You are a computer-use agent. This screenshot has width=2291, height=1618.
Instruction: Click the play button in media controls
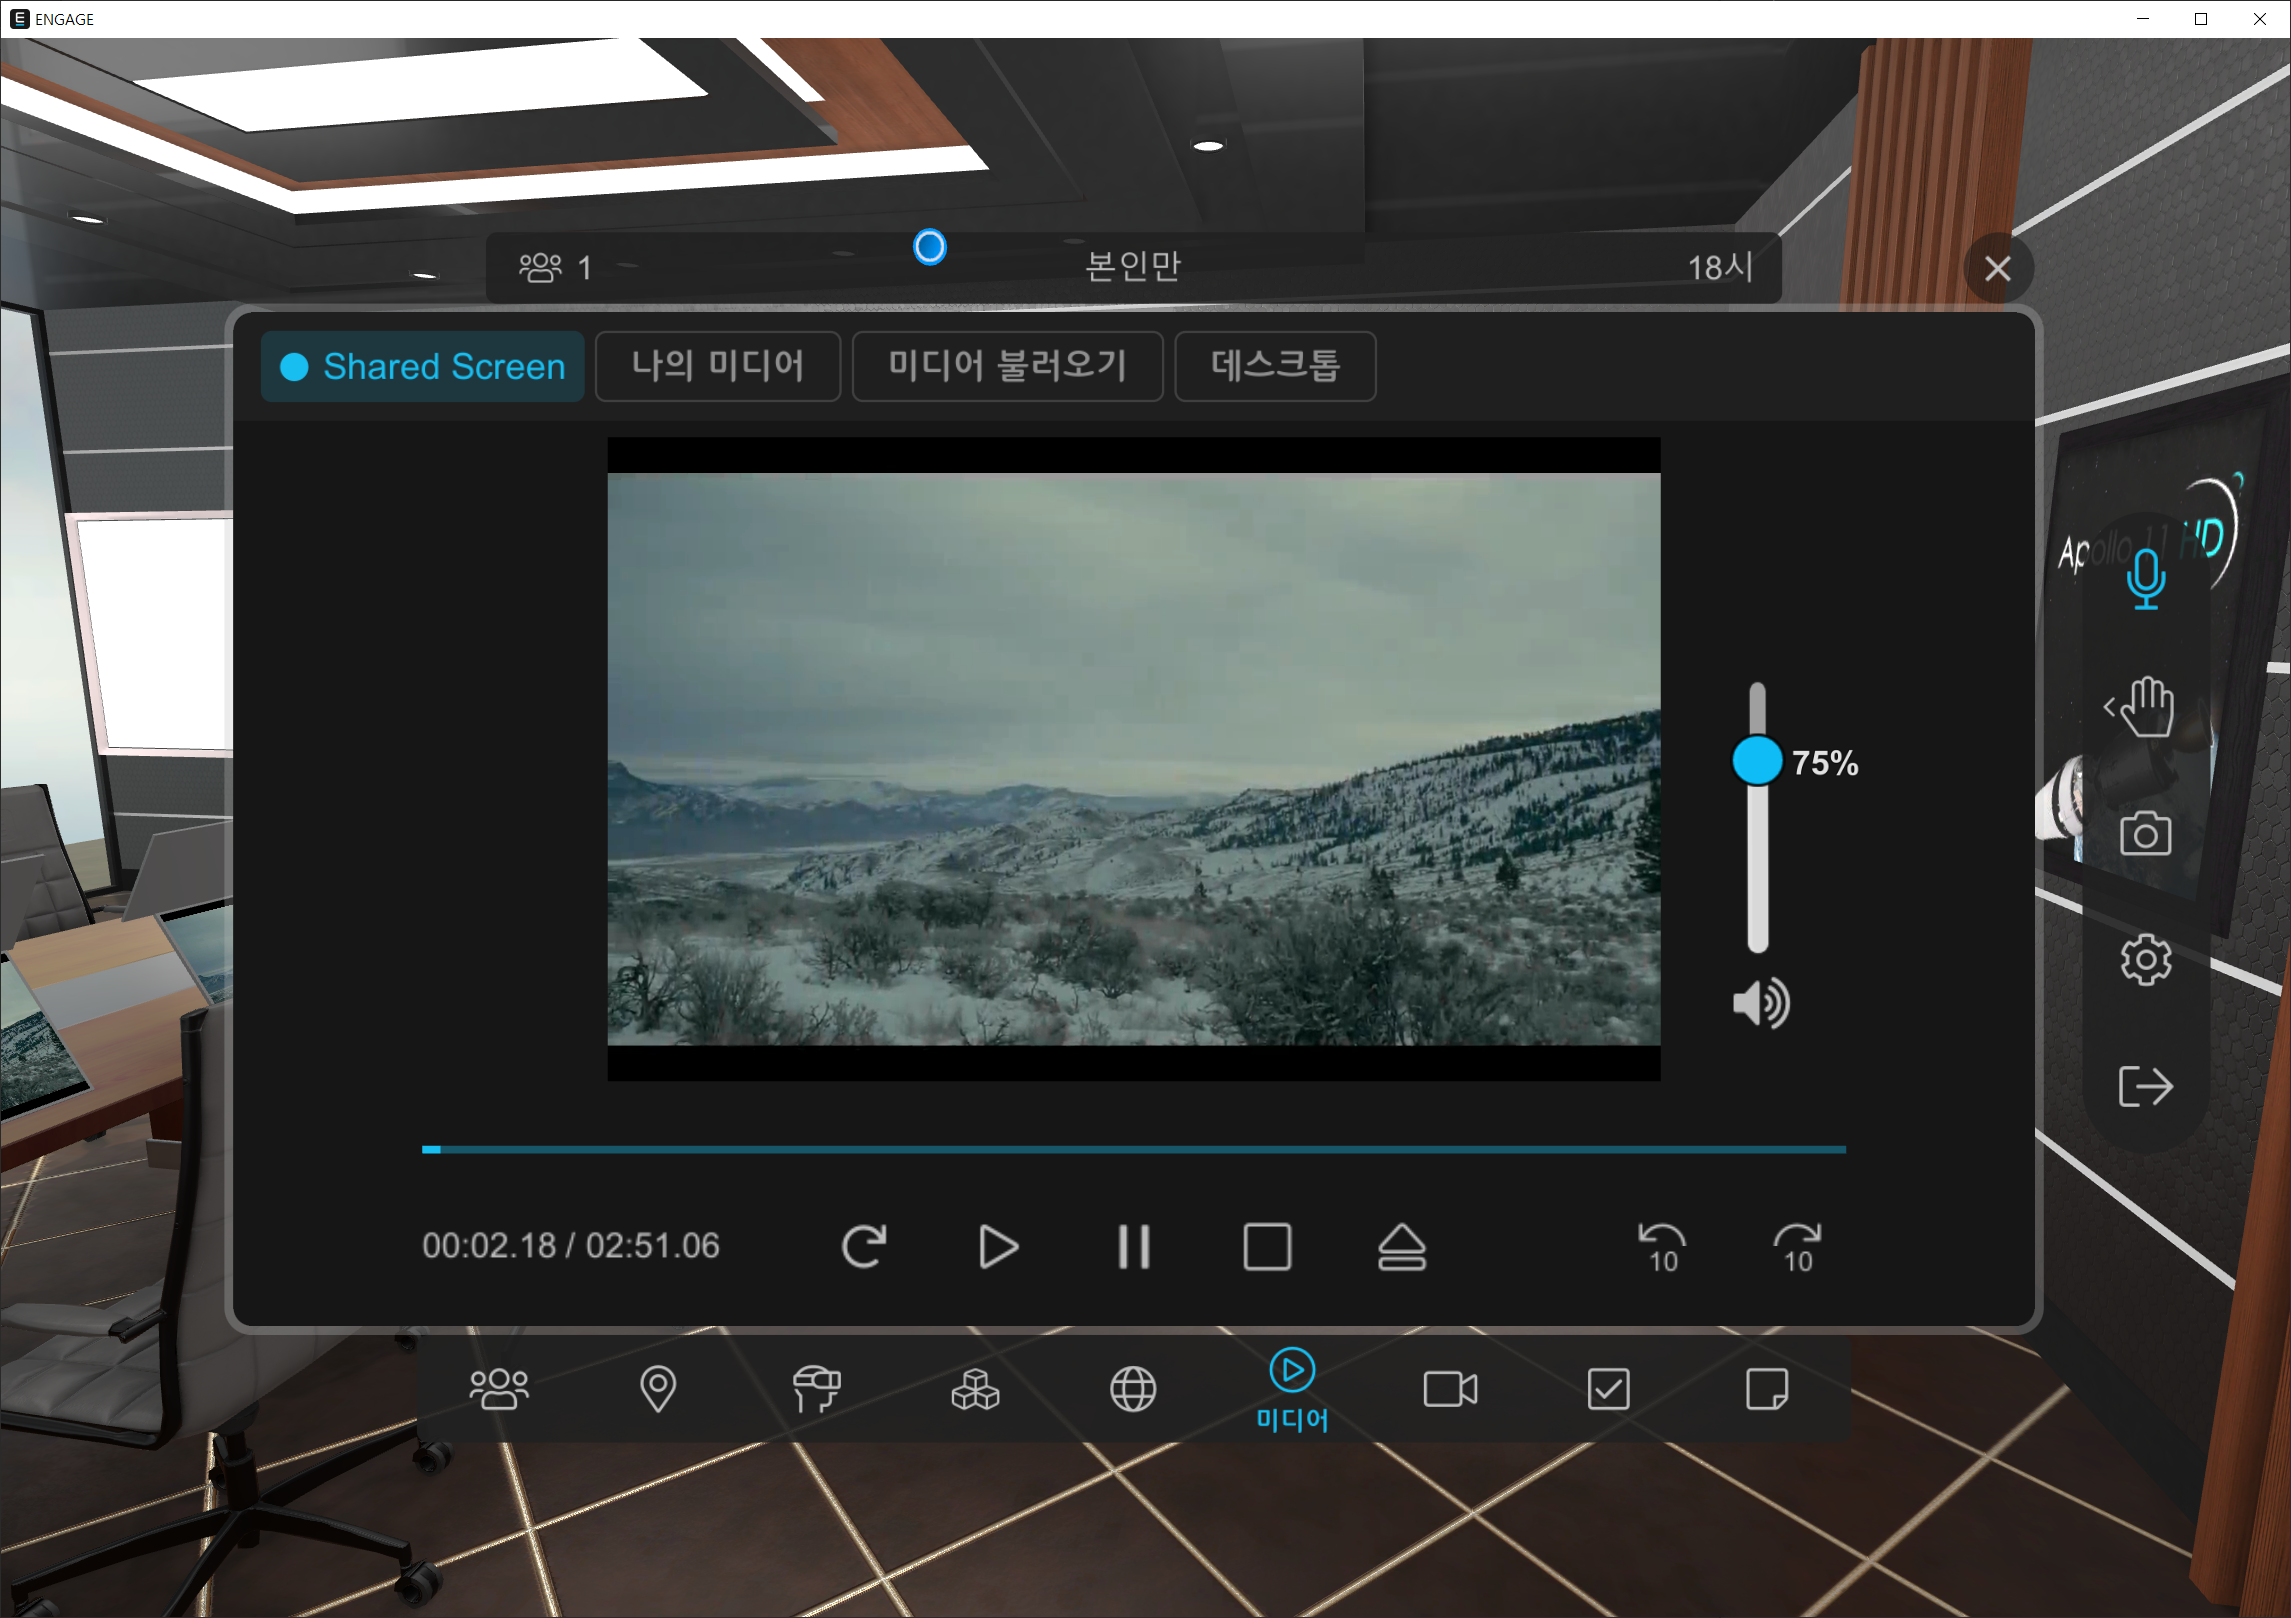point(998,1247)
